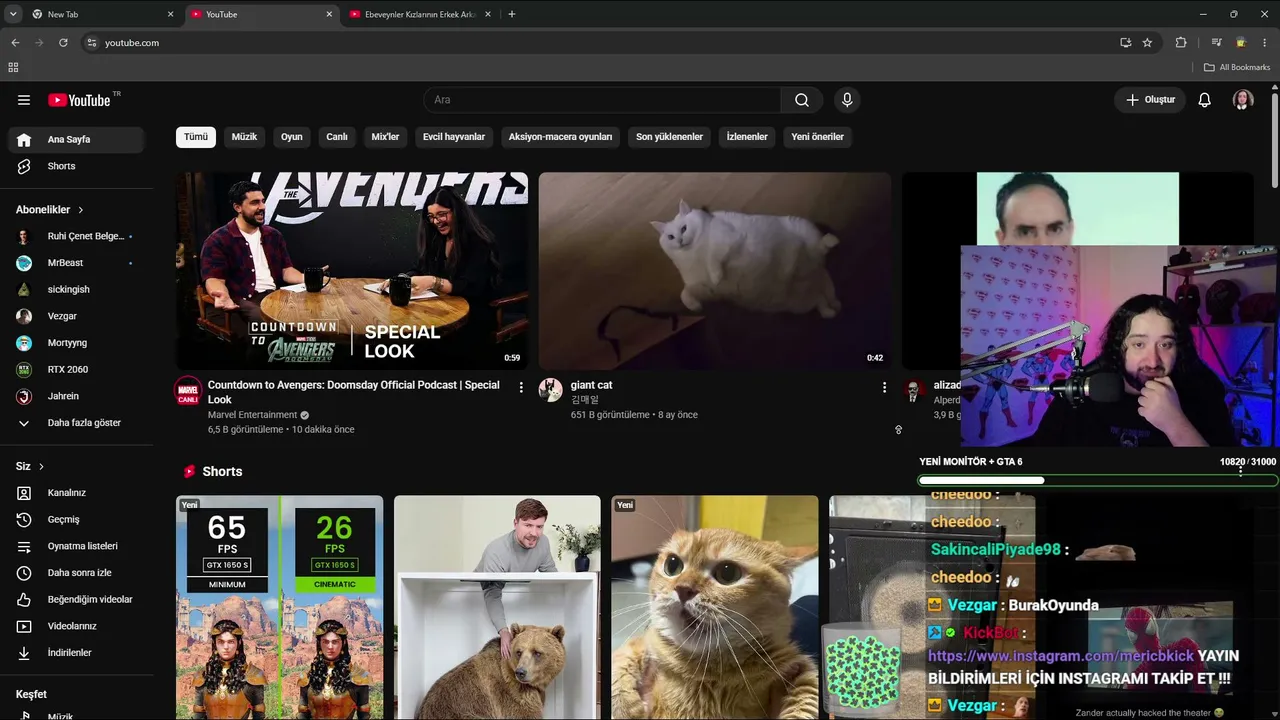Open Beğendiğim videolar liked videos
The width and height of the screenshot is (1280, 720).
[x=76, y=600]
